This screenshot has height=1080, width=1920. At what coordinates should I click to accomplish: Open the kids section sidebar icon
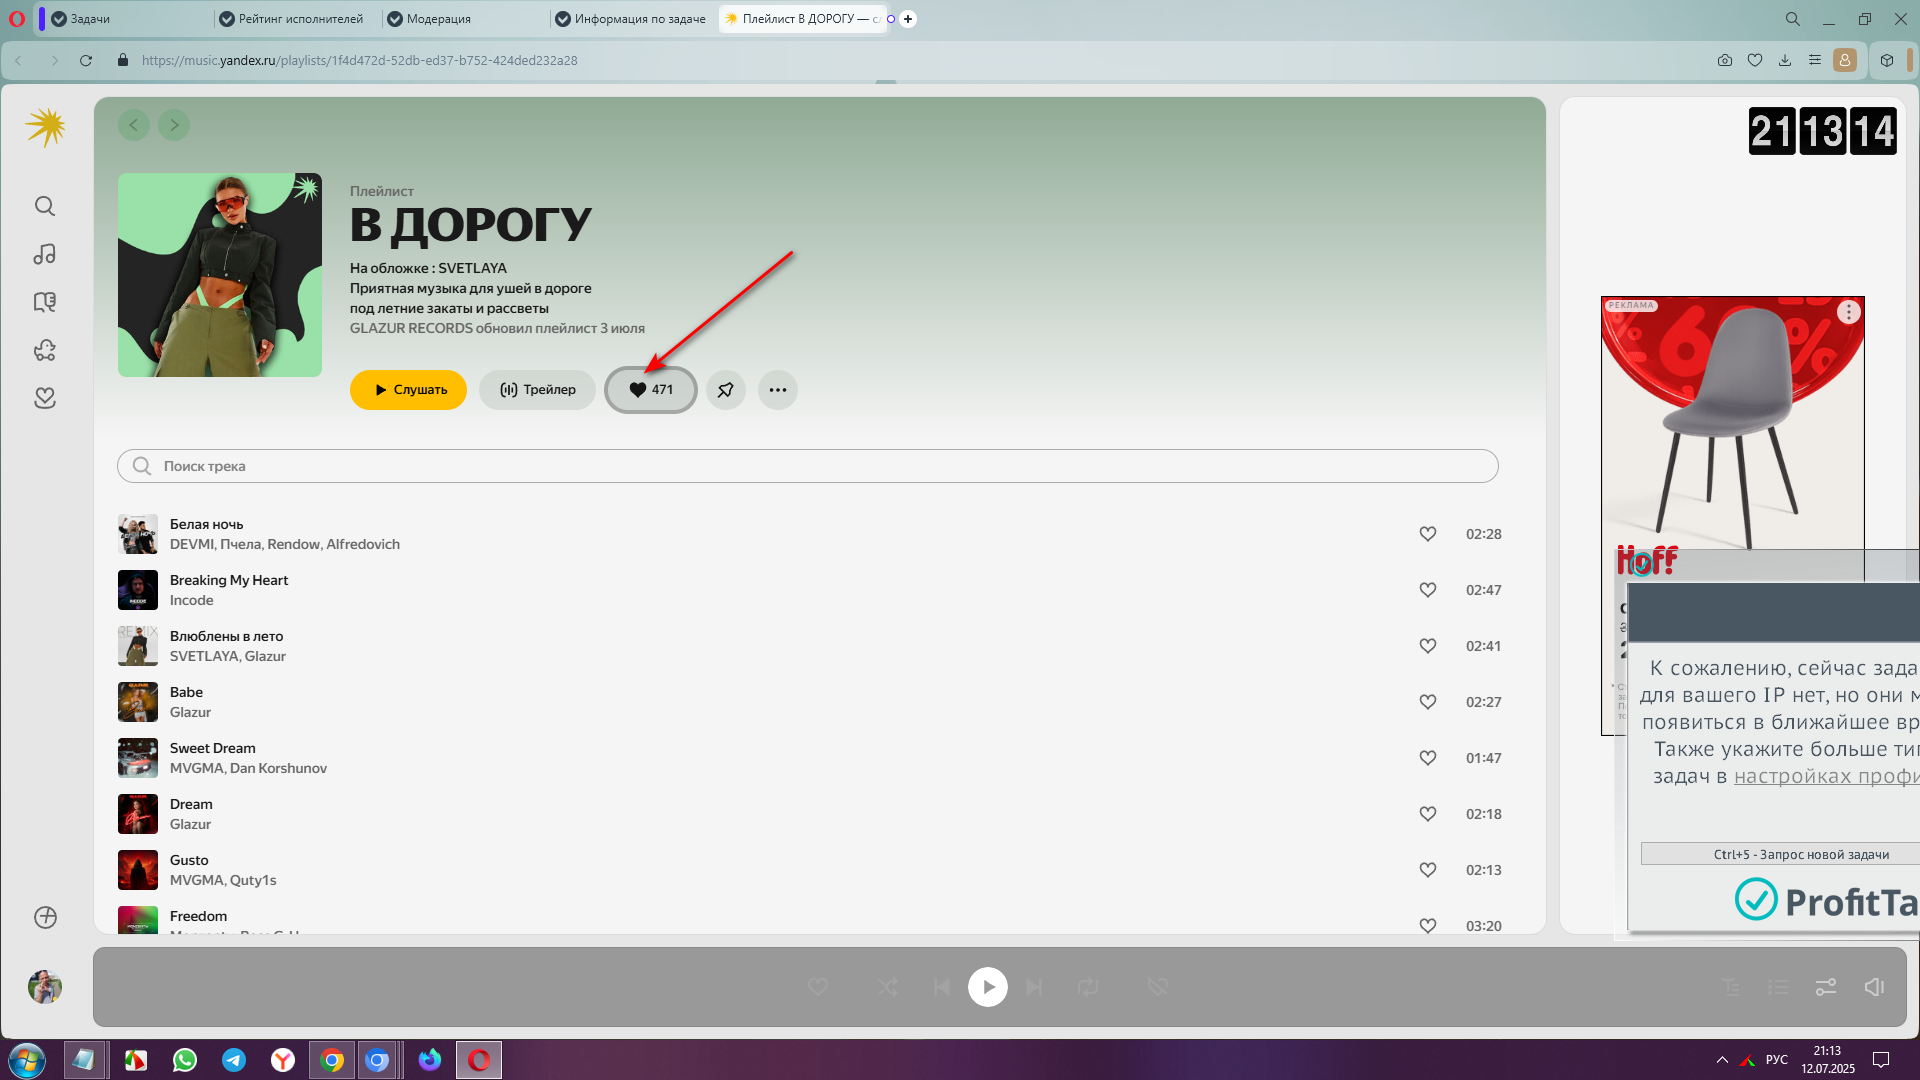(x=45, y=350)
